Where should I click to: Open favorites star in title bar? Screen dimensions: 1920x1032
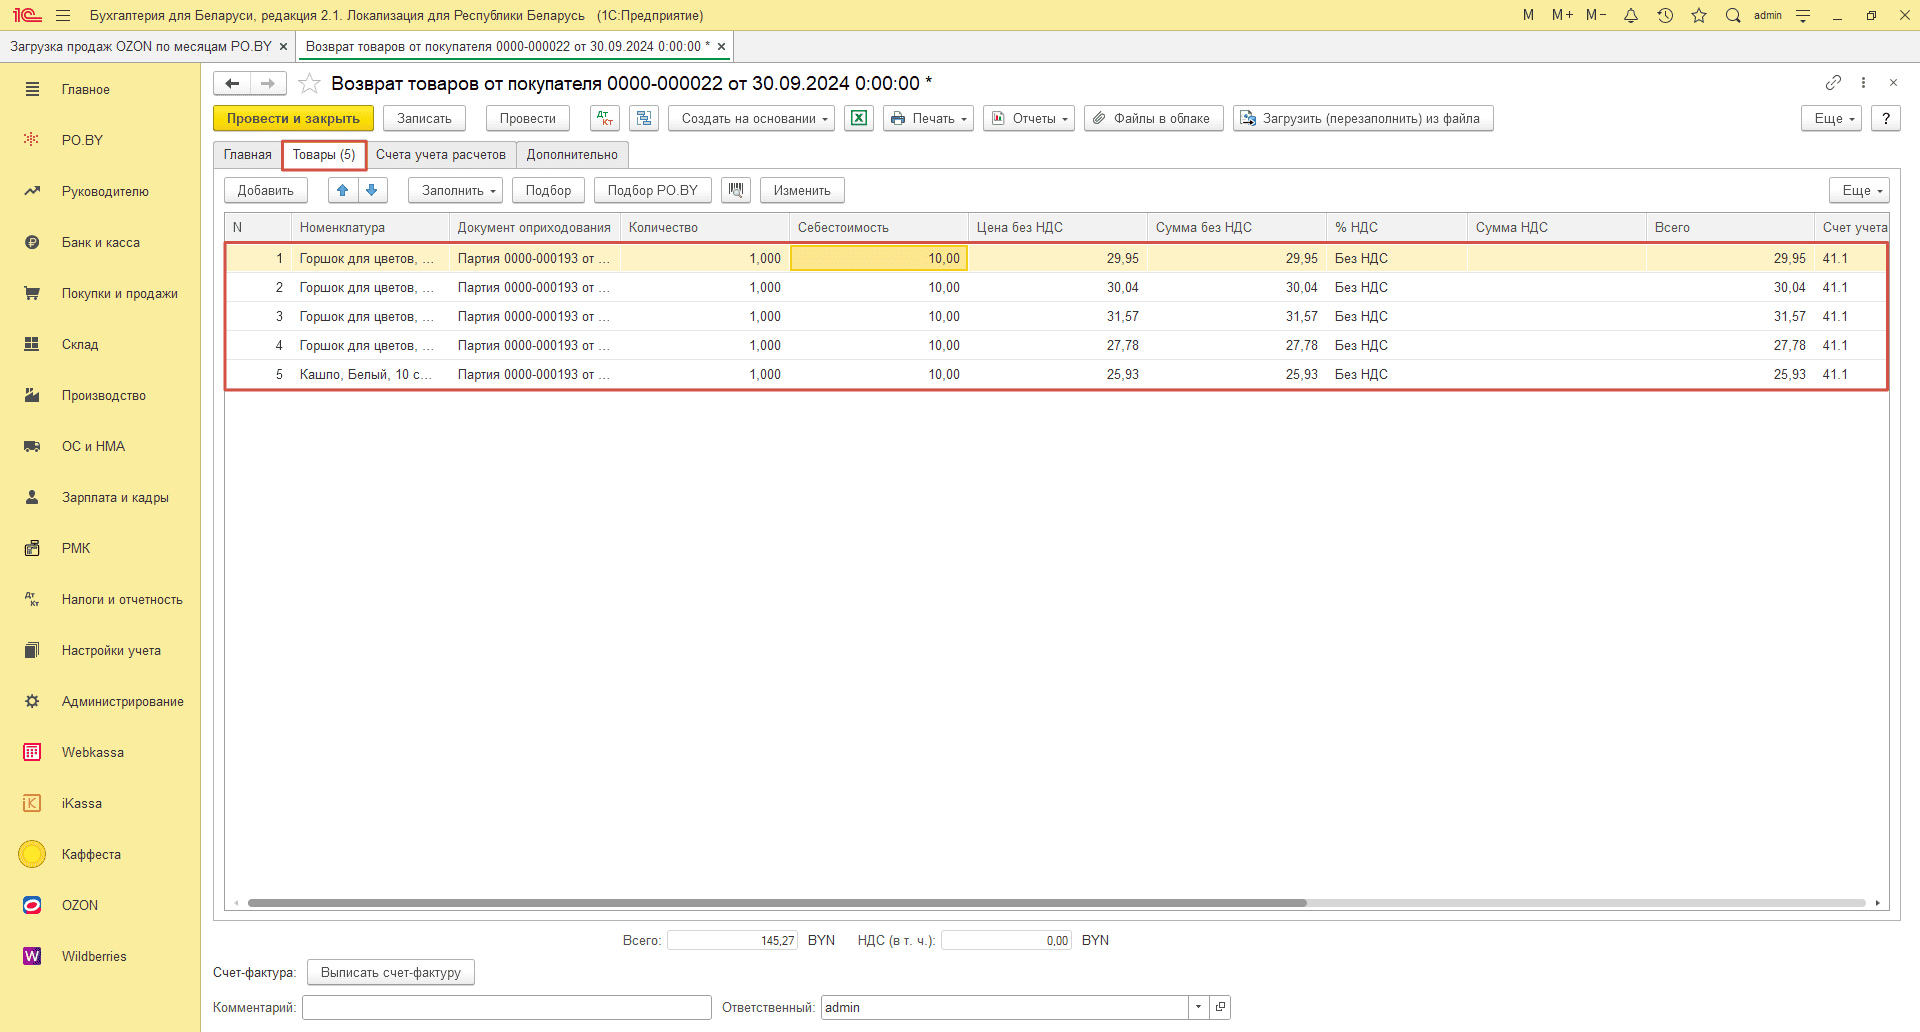coord(1699,15)
